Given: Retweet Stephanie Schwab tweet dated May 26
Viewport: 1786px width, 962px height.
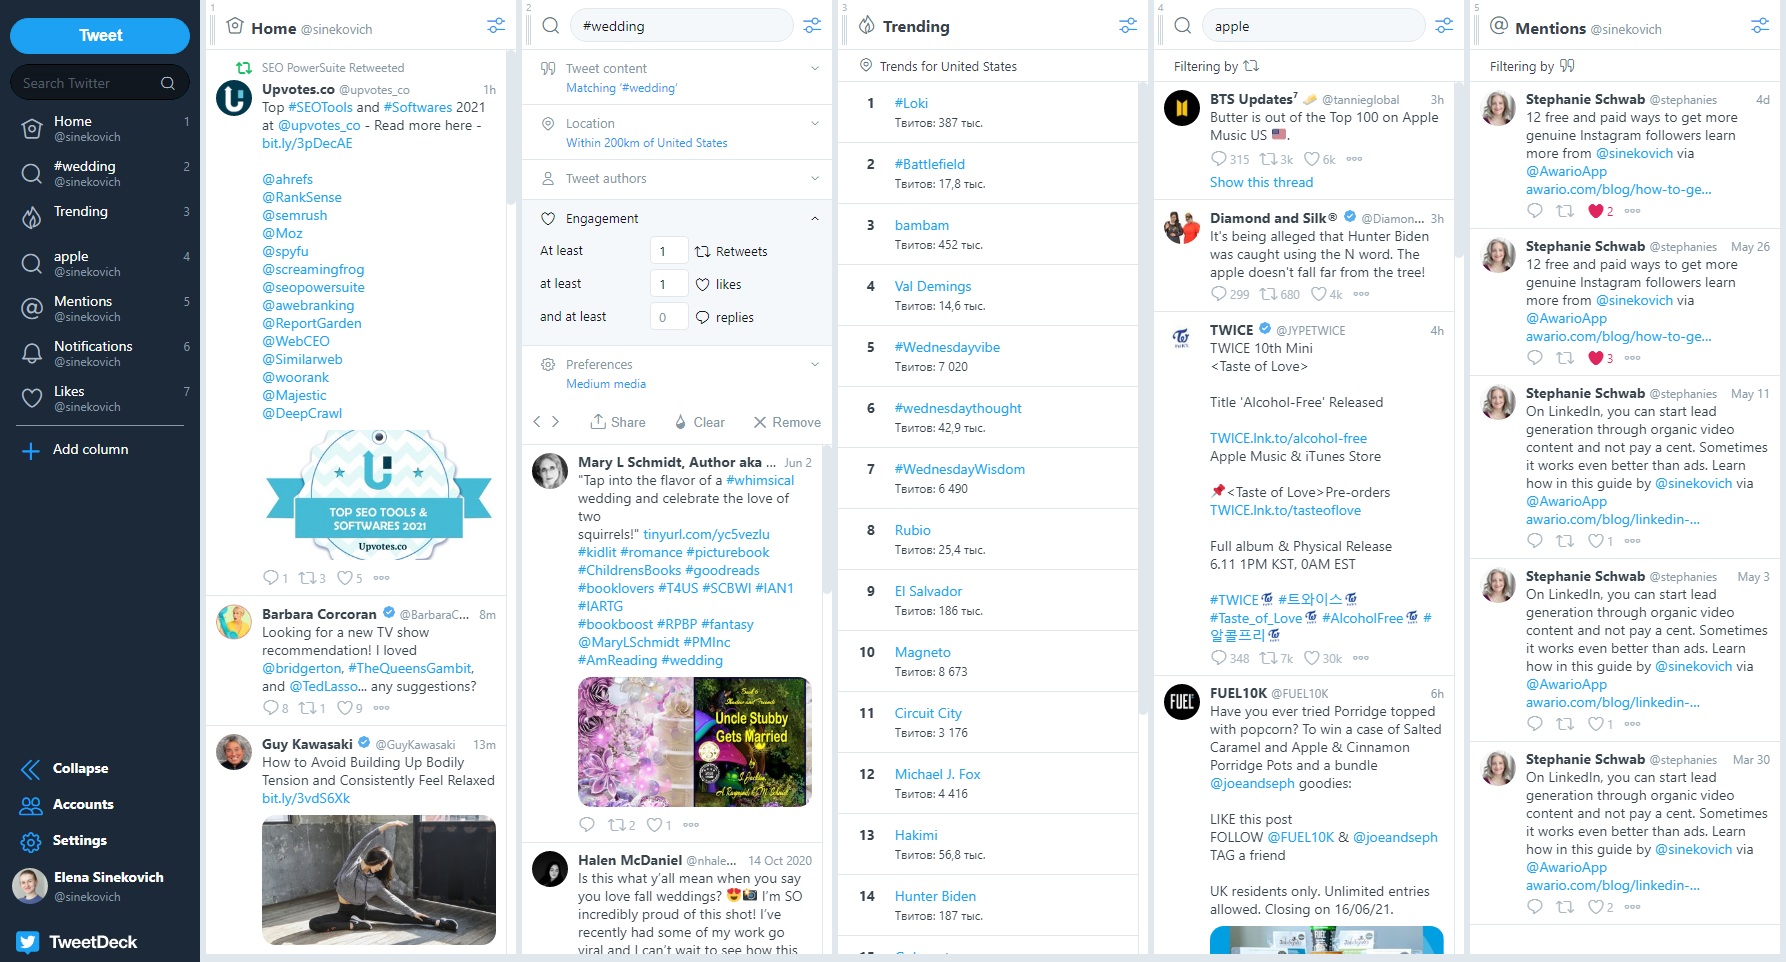Looking at the screenshot, I should point(1565,357).
